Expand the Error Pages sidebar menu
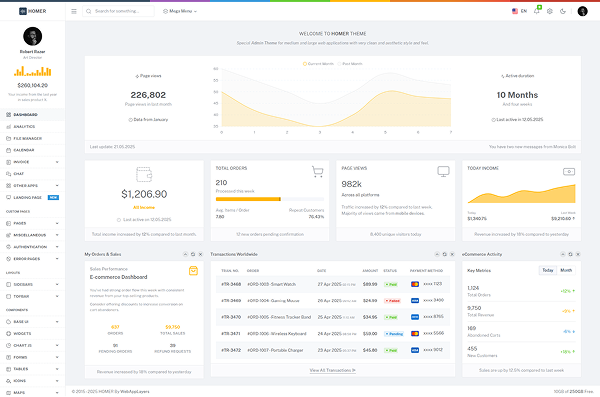This screenshot has height=397, width=600. (33, 259)
